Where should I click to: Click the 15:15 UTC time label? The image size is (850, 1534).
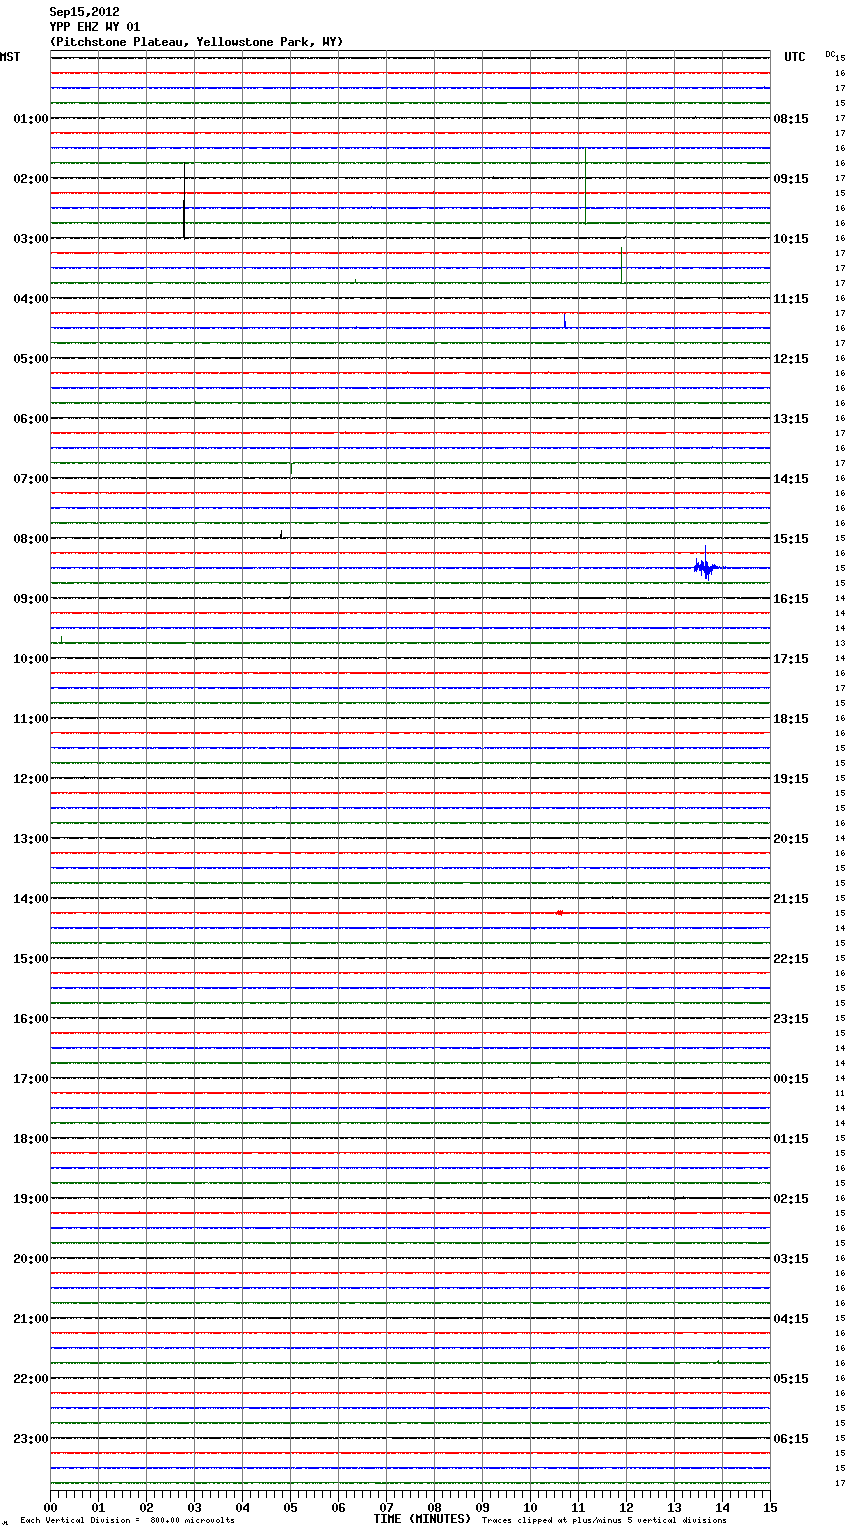click(791, 539)
